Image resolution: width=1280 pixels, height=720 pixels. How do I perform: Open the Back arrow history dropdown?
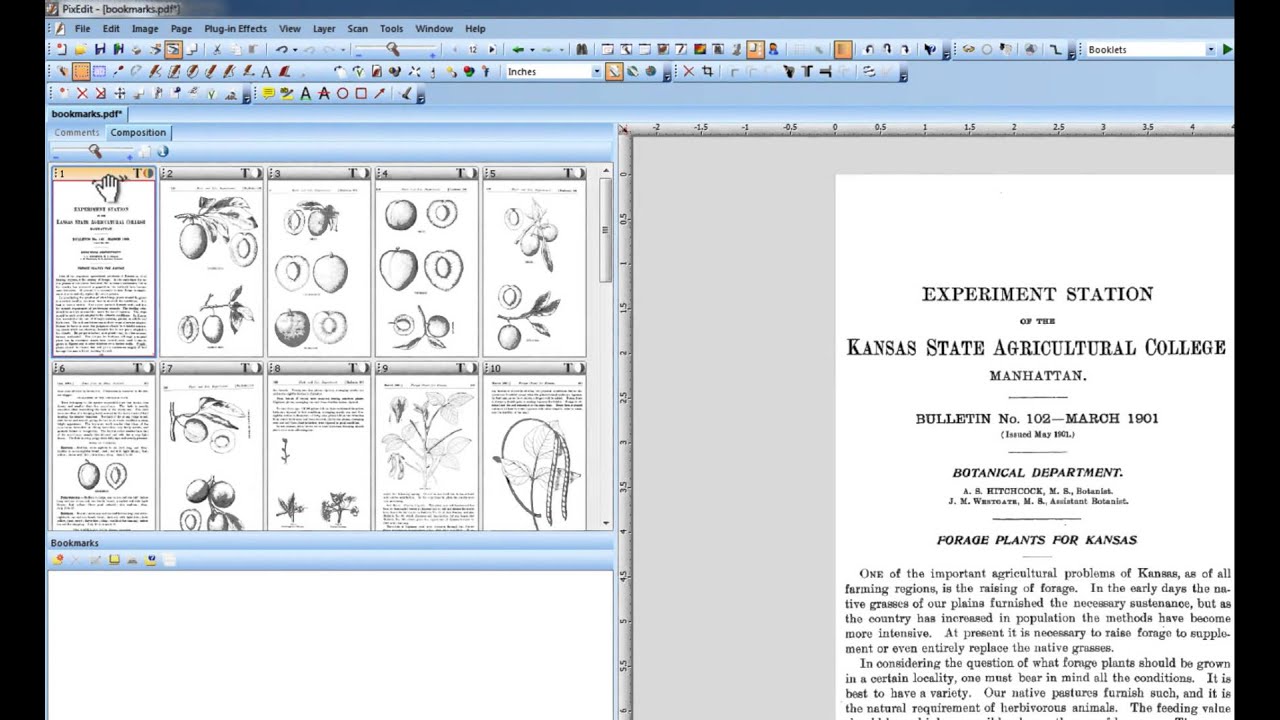pos(532,49)
